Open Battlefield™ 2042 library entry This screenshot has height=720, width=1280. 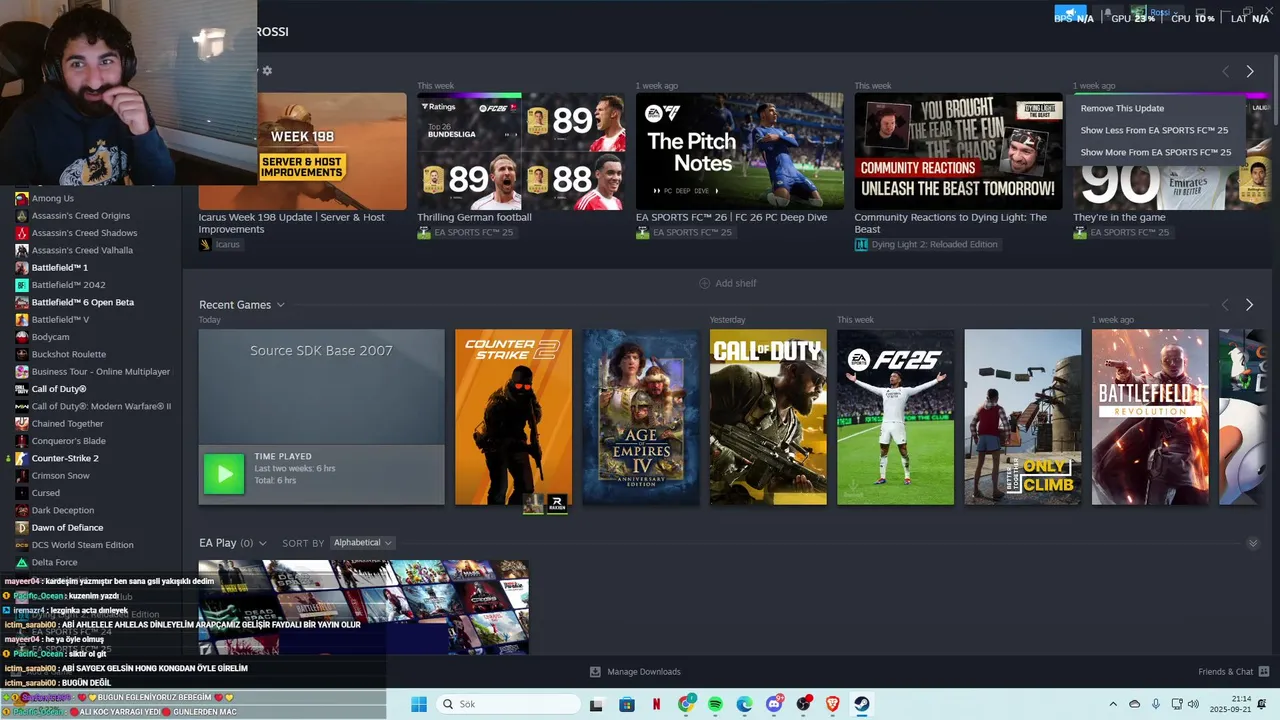pos(68,285)
